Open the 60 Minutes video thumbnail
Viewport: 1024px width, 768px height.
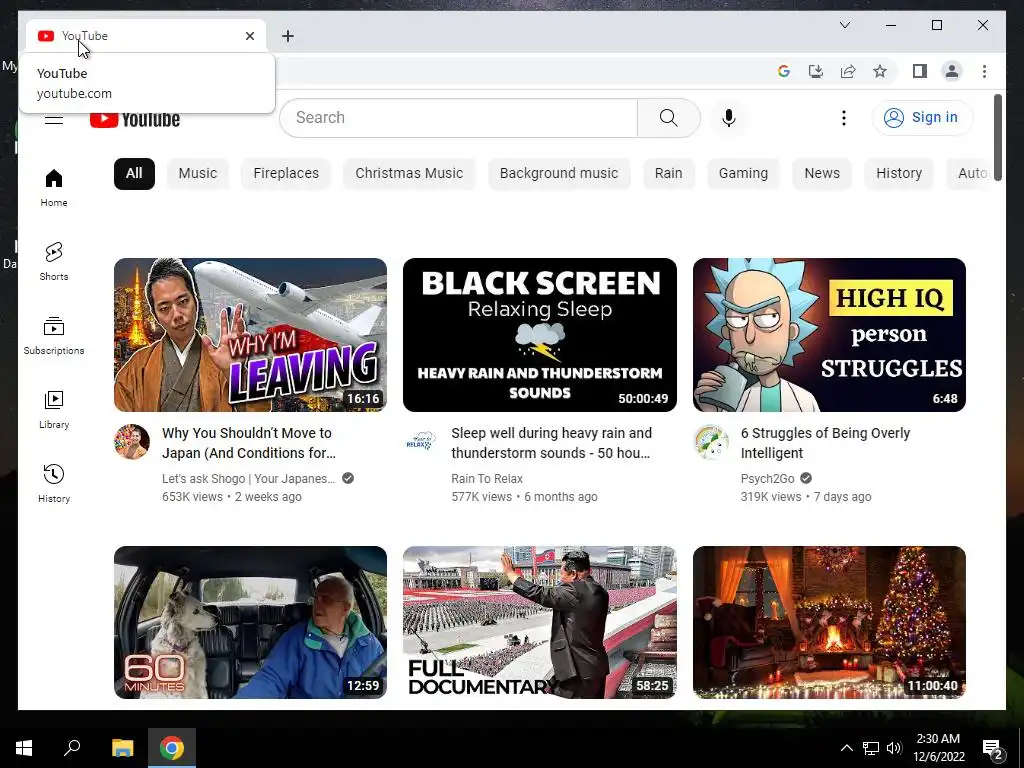[250, 622]
